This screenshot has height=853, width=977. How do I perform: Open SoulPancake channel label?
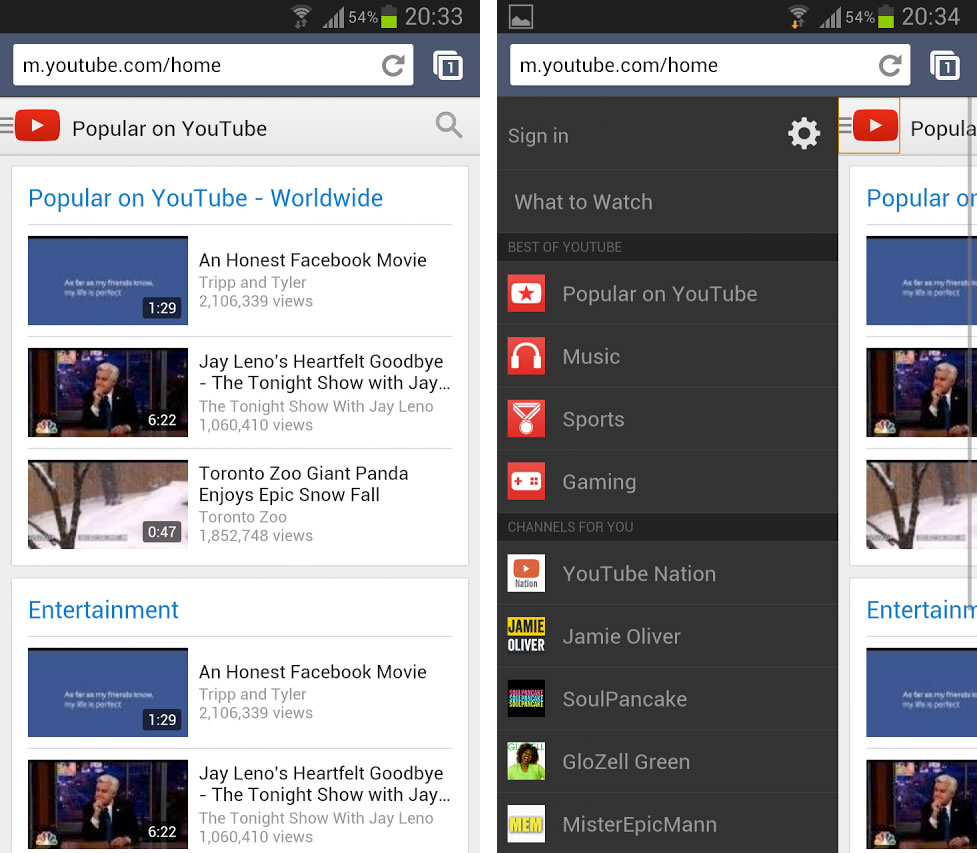click(x=624, y=699)
